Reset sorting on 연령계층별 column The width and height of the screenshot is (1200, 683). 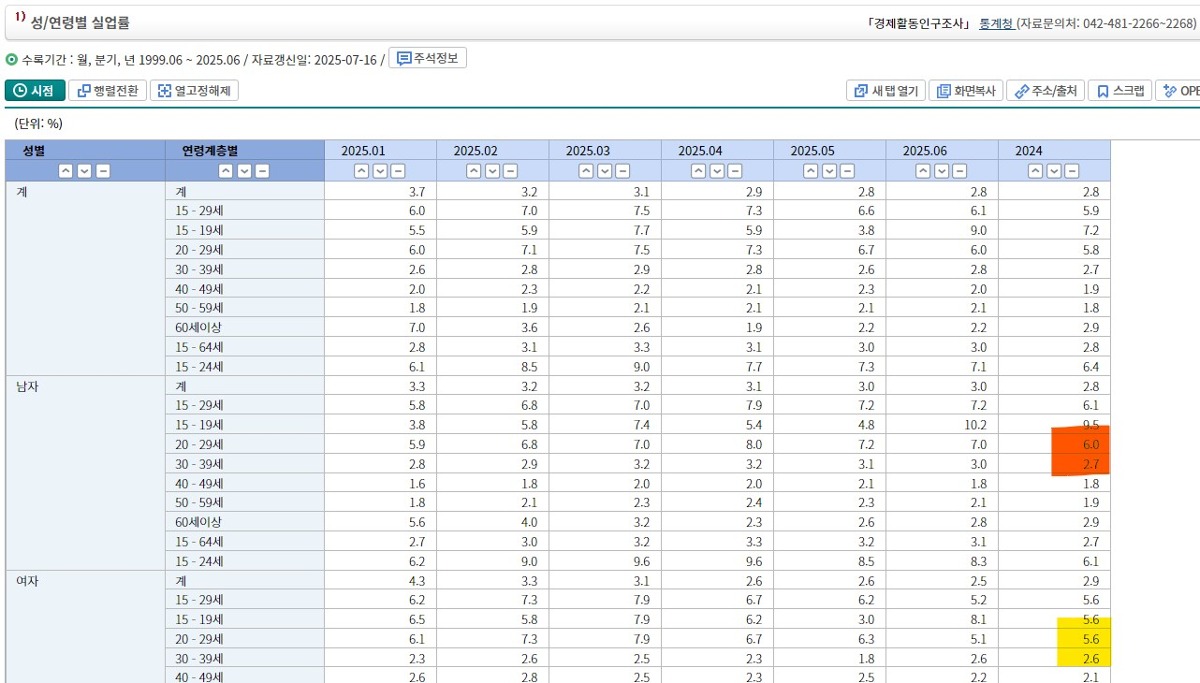[262, 171]
